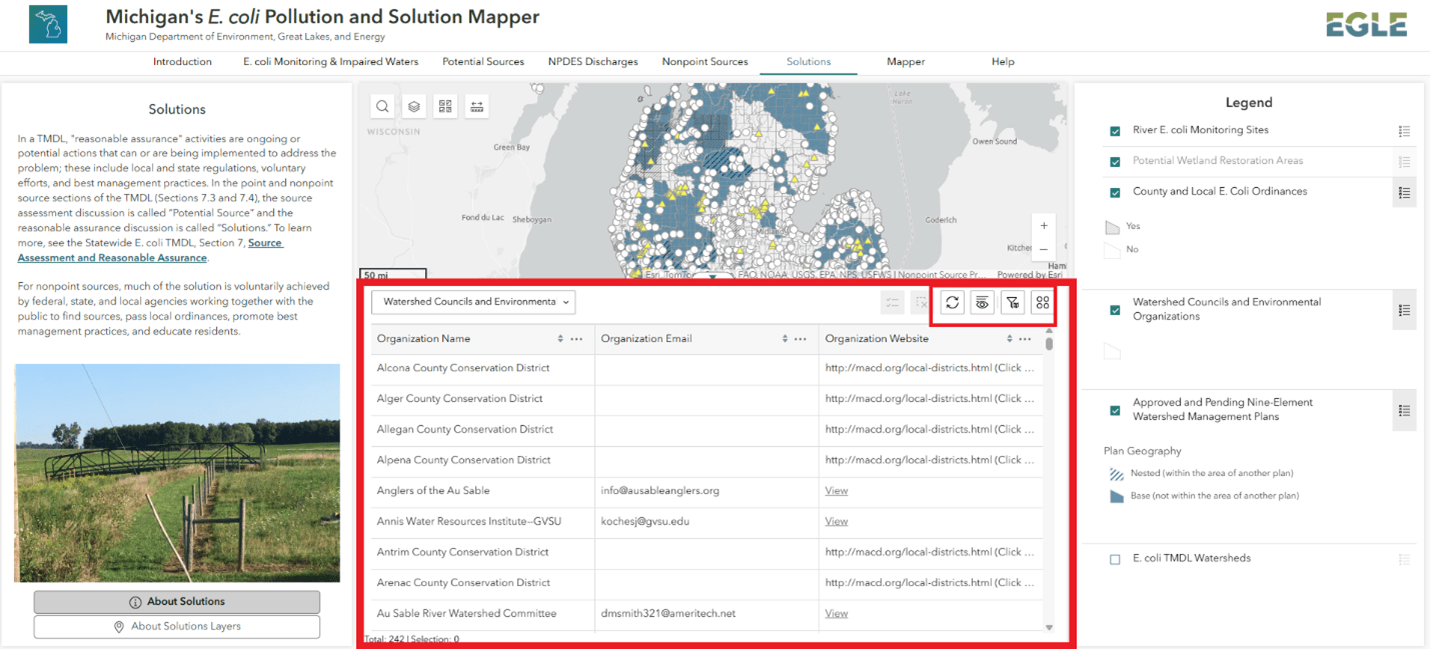Click info@ausableanglers.org email cell

[x=707, y=491]
